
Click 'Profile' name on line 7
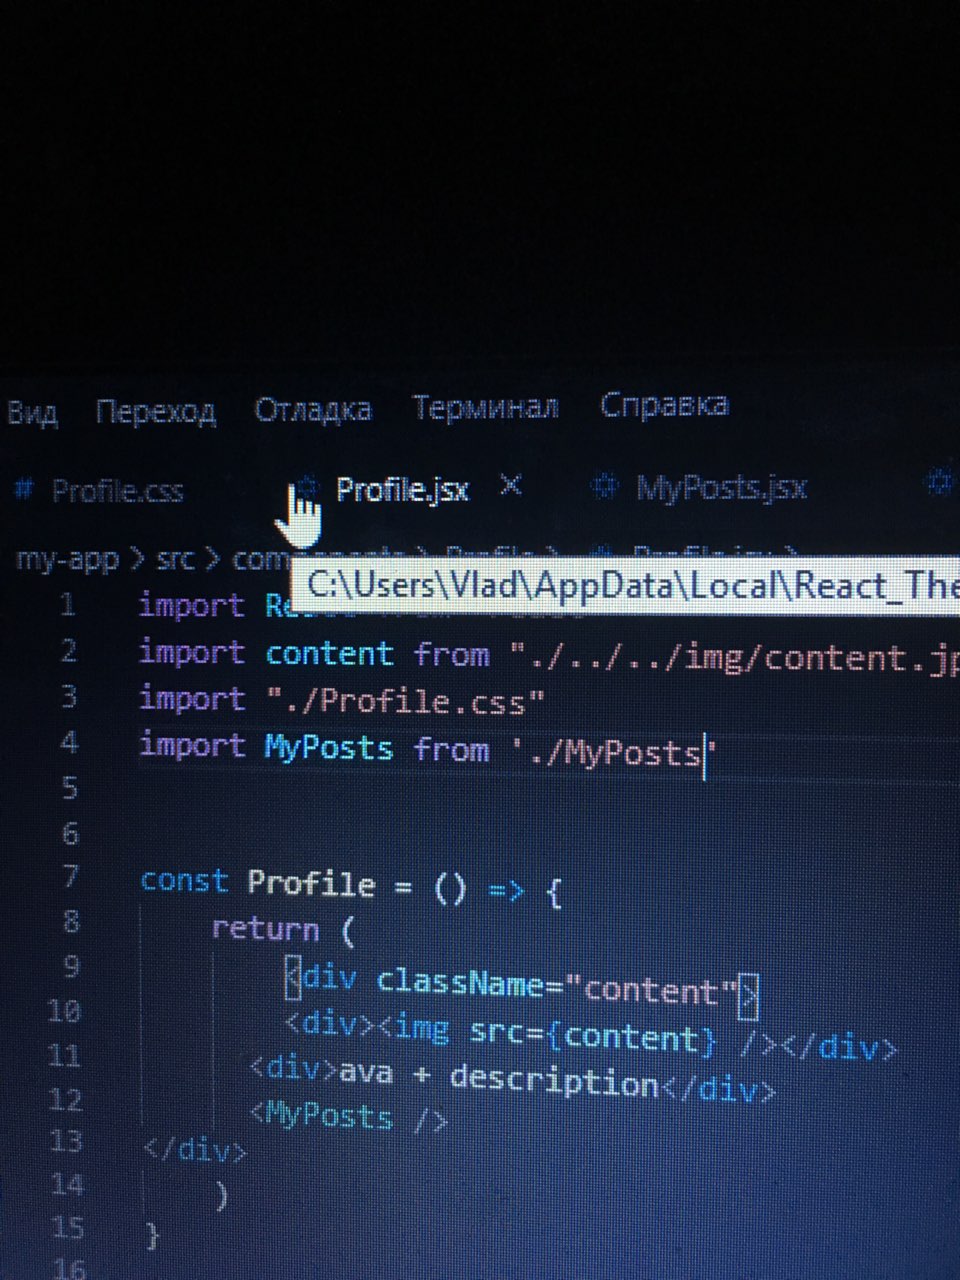[311, 884]
